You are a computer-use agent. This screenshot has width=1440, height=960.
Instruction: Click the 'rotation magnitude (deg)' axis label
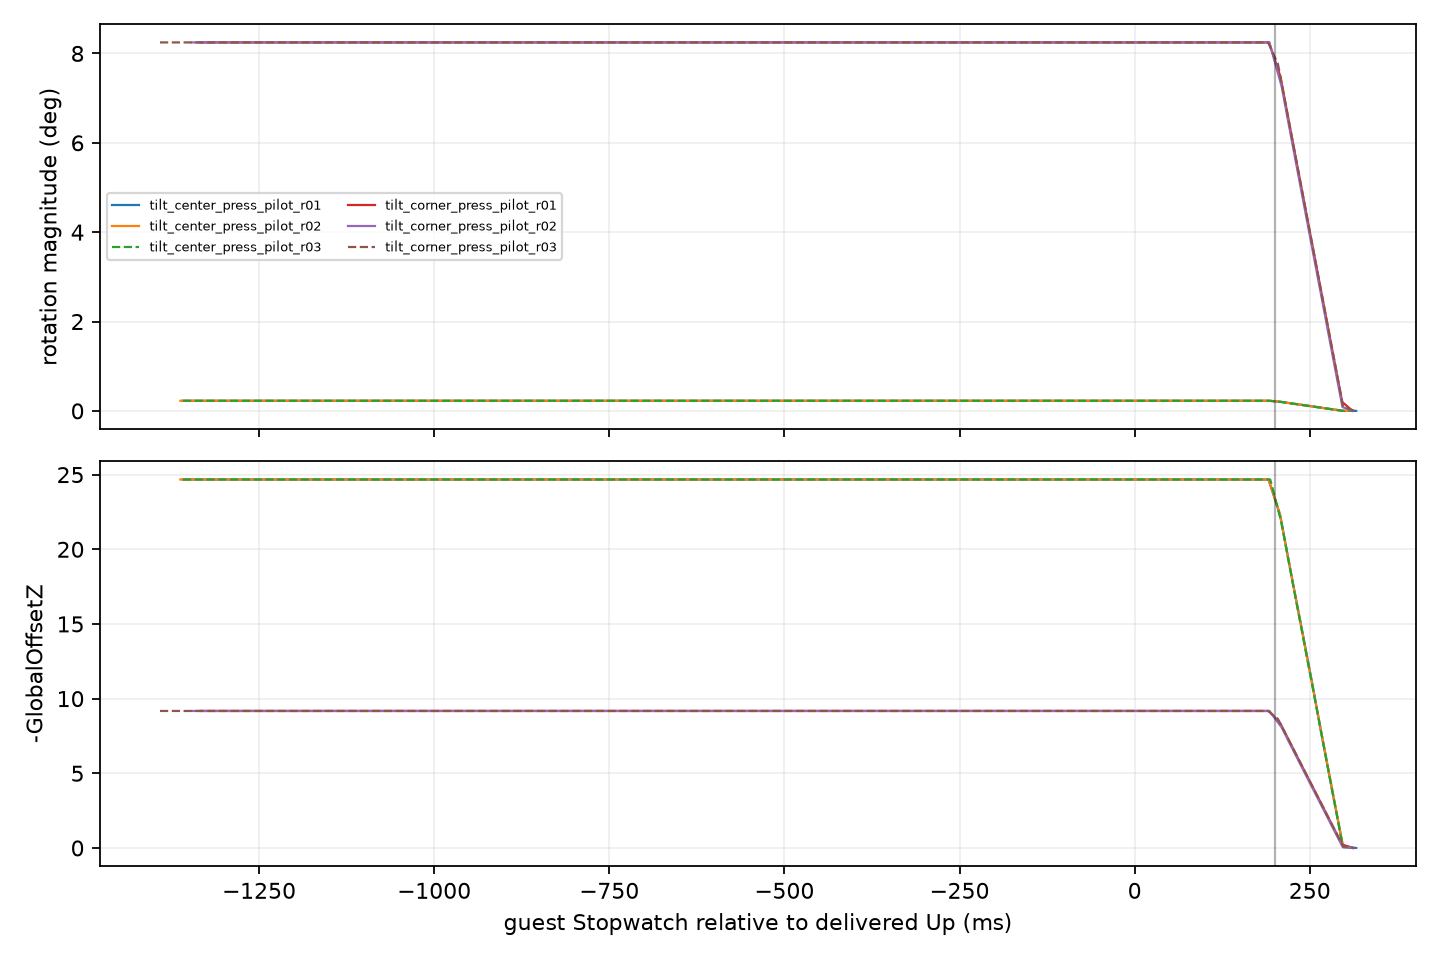point(51,226)
